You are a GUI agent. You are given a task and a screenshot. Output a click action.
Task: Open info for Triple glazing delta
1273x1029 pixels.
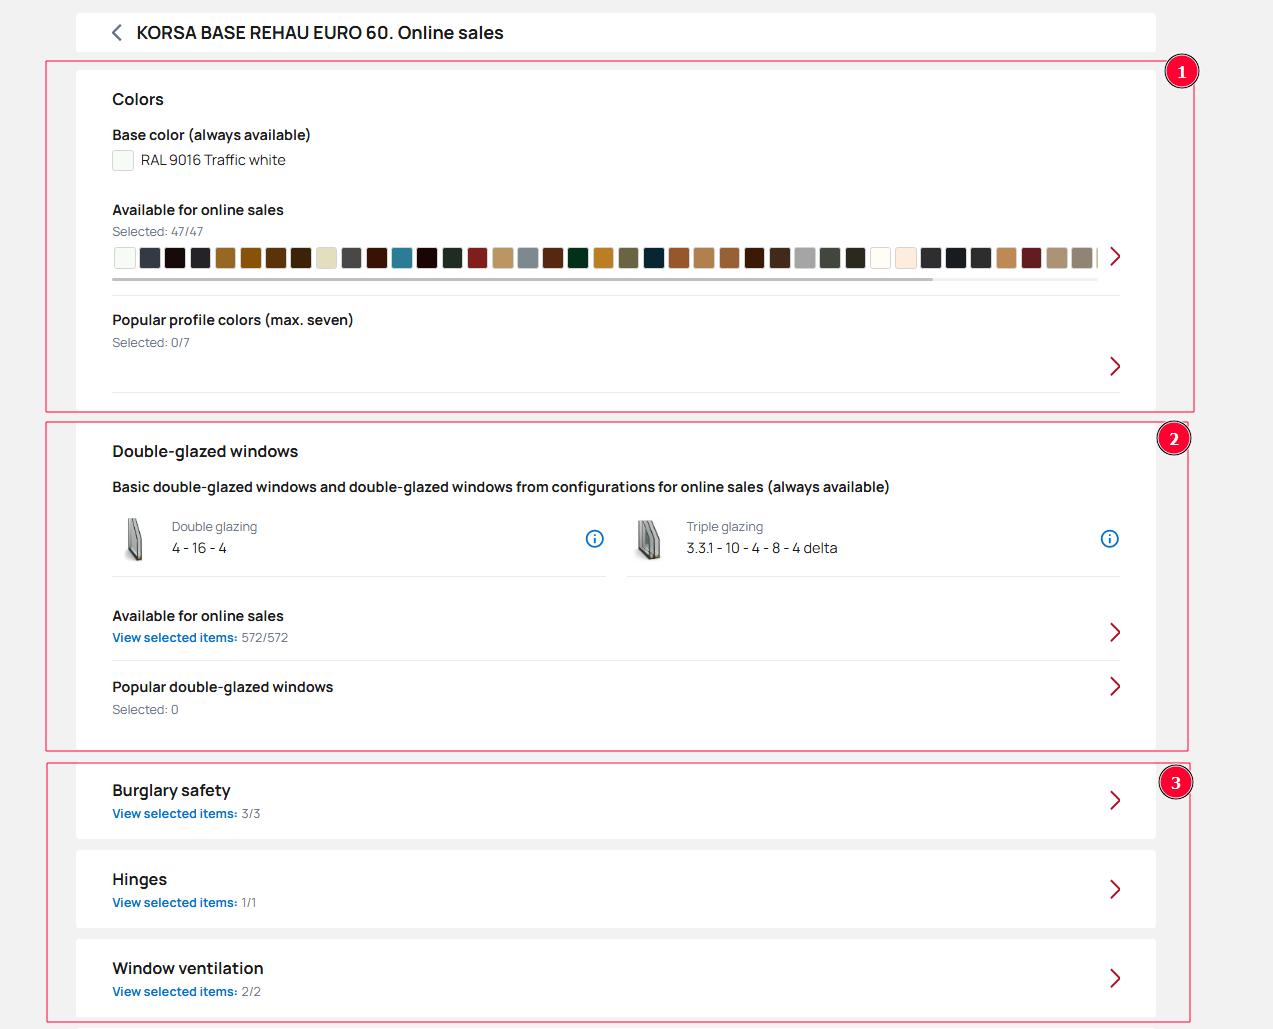point(1109,539)
